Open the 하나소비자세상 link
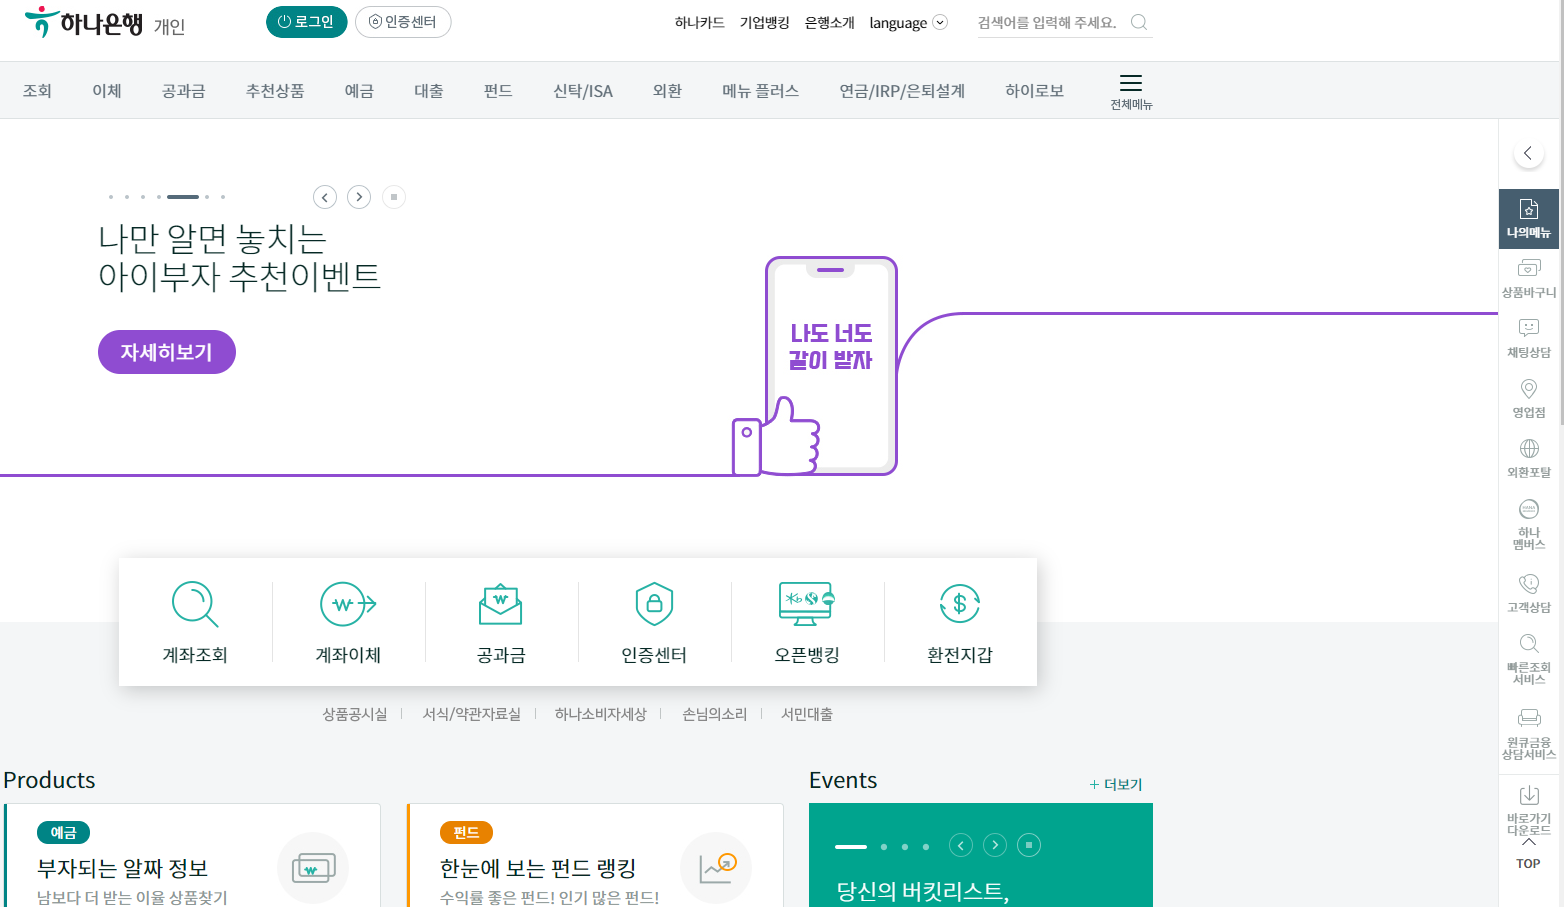The image size is (1564, 907). [x=601, y=714]
